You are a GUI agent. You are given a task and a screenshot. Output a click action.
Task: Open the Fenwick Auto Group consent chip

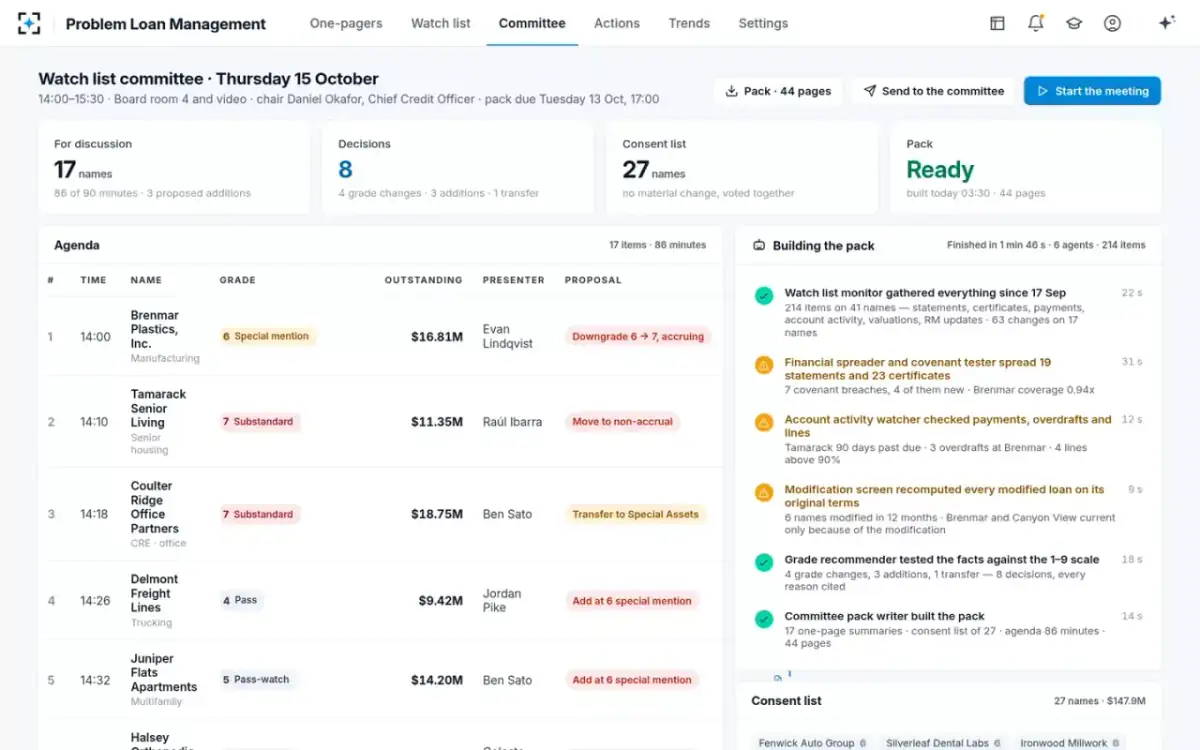813,743
